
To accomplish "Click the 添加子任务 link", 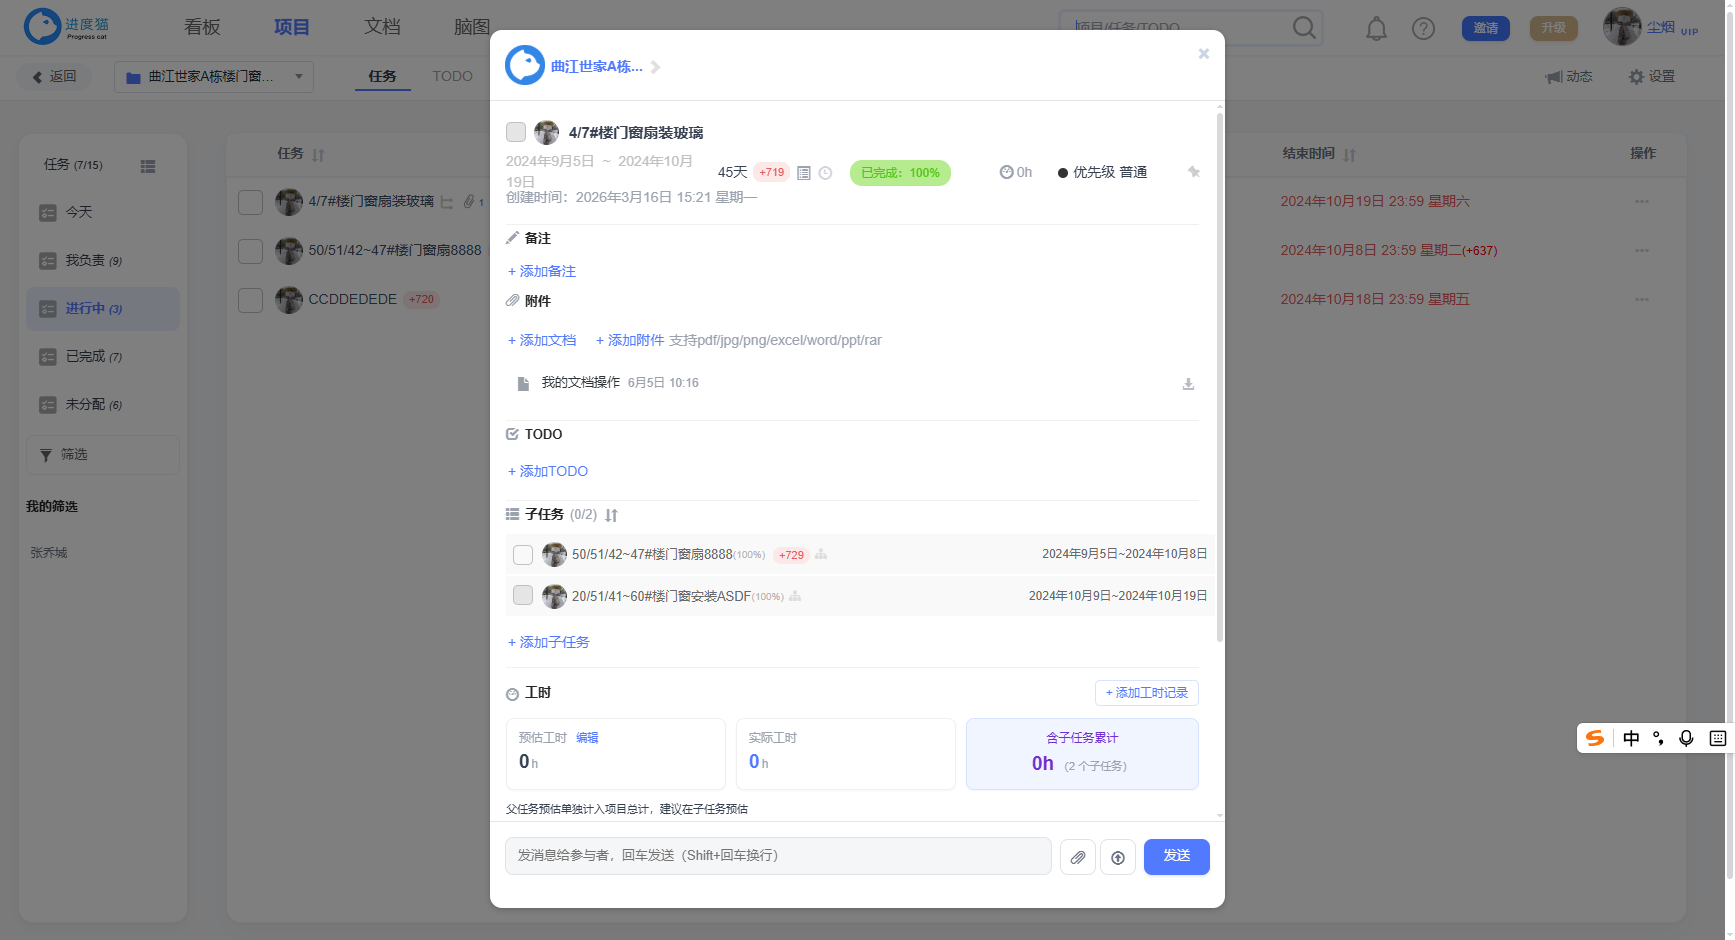I will point(549,642).
